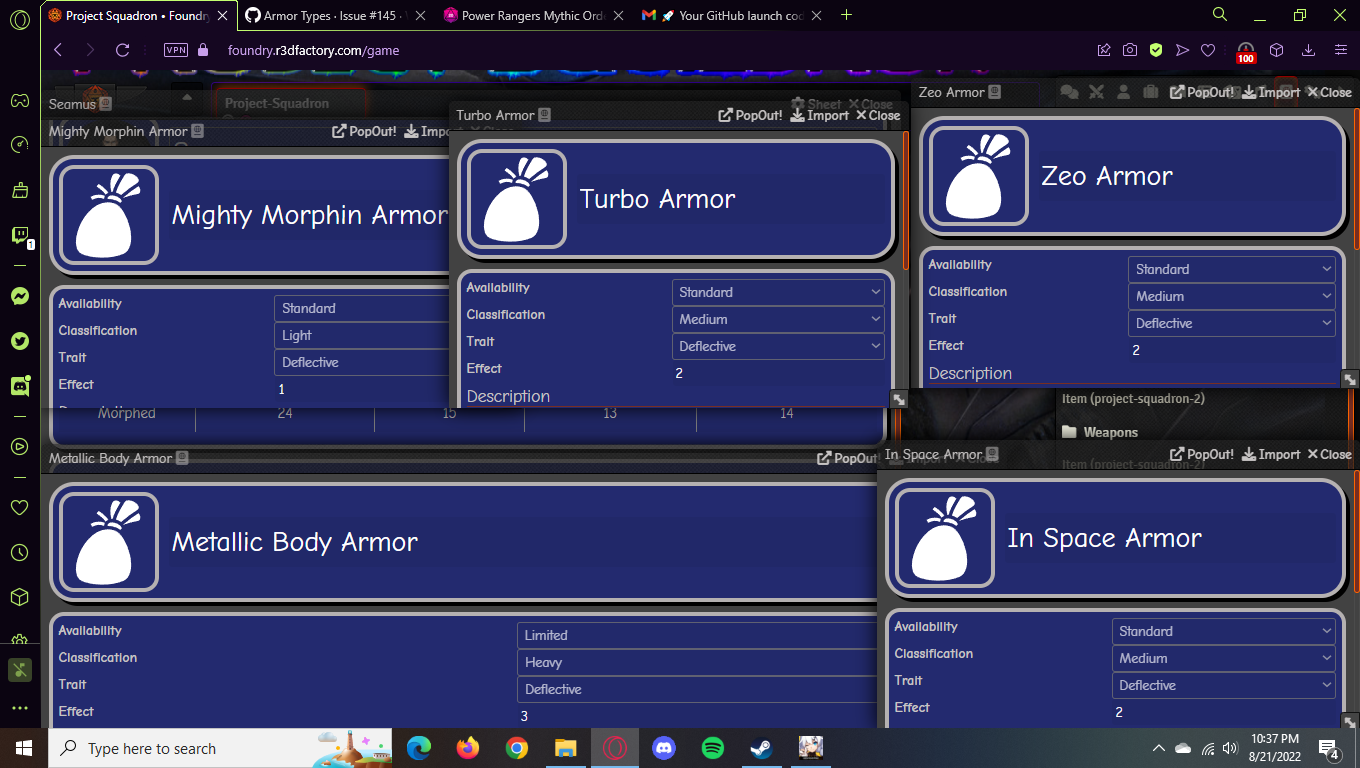Viewport: 1360px width, 768px height.
Task: Open Turbo Armor Classification dropdown
Action: (778, 319)
